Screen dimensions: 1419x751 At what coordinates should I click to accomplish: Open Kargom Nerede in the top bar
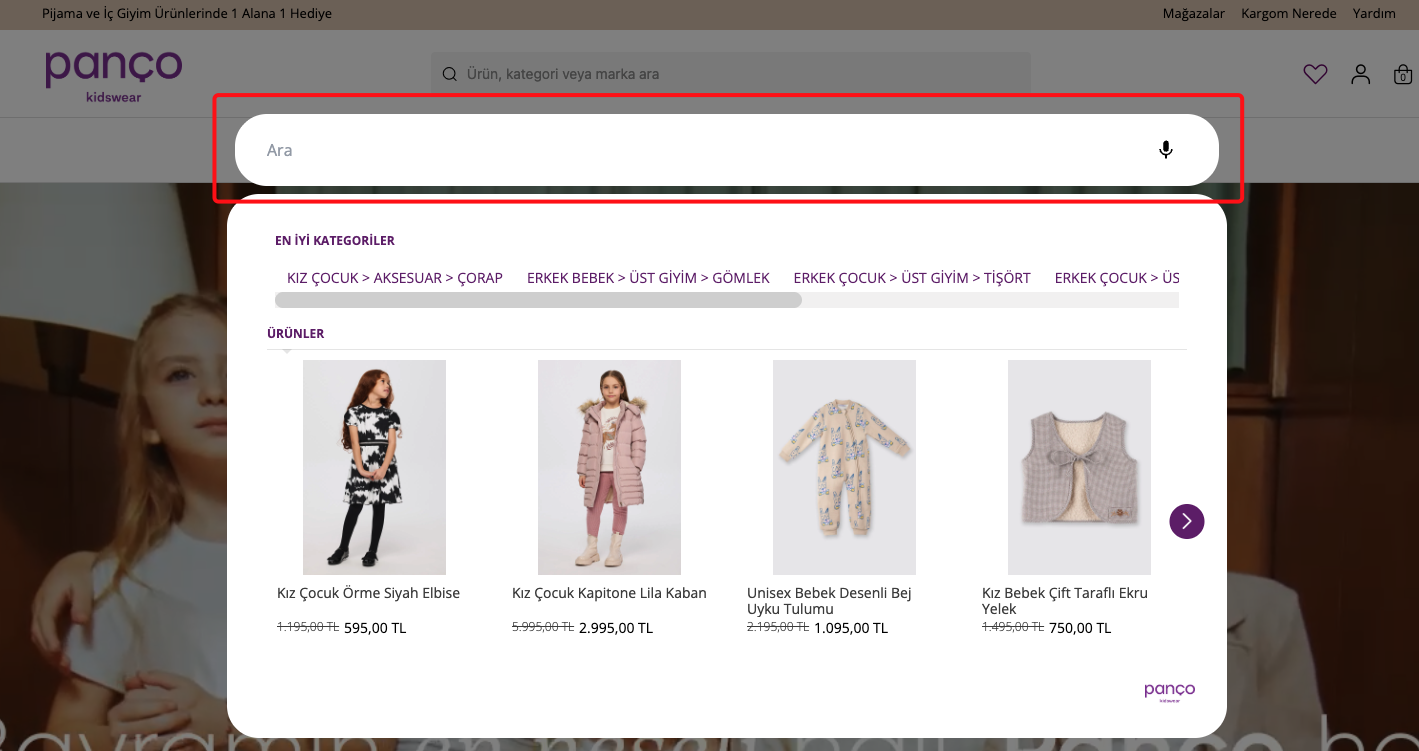point(1288,13)
